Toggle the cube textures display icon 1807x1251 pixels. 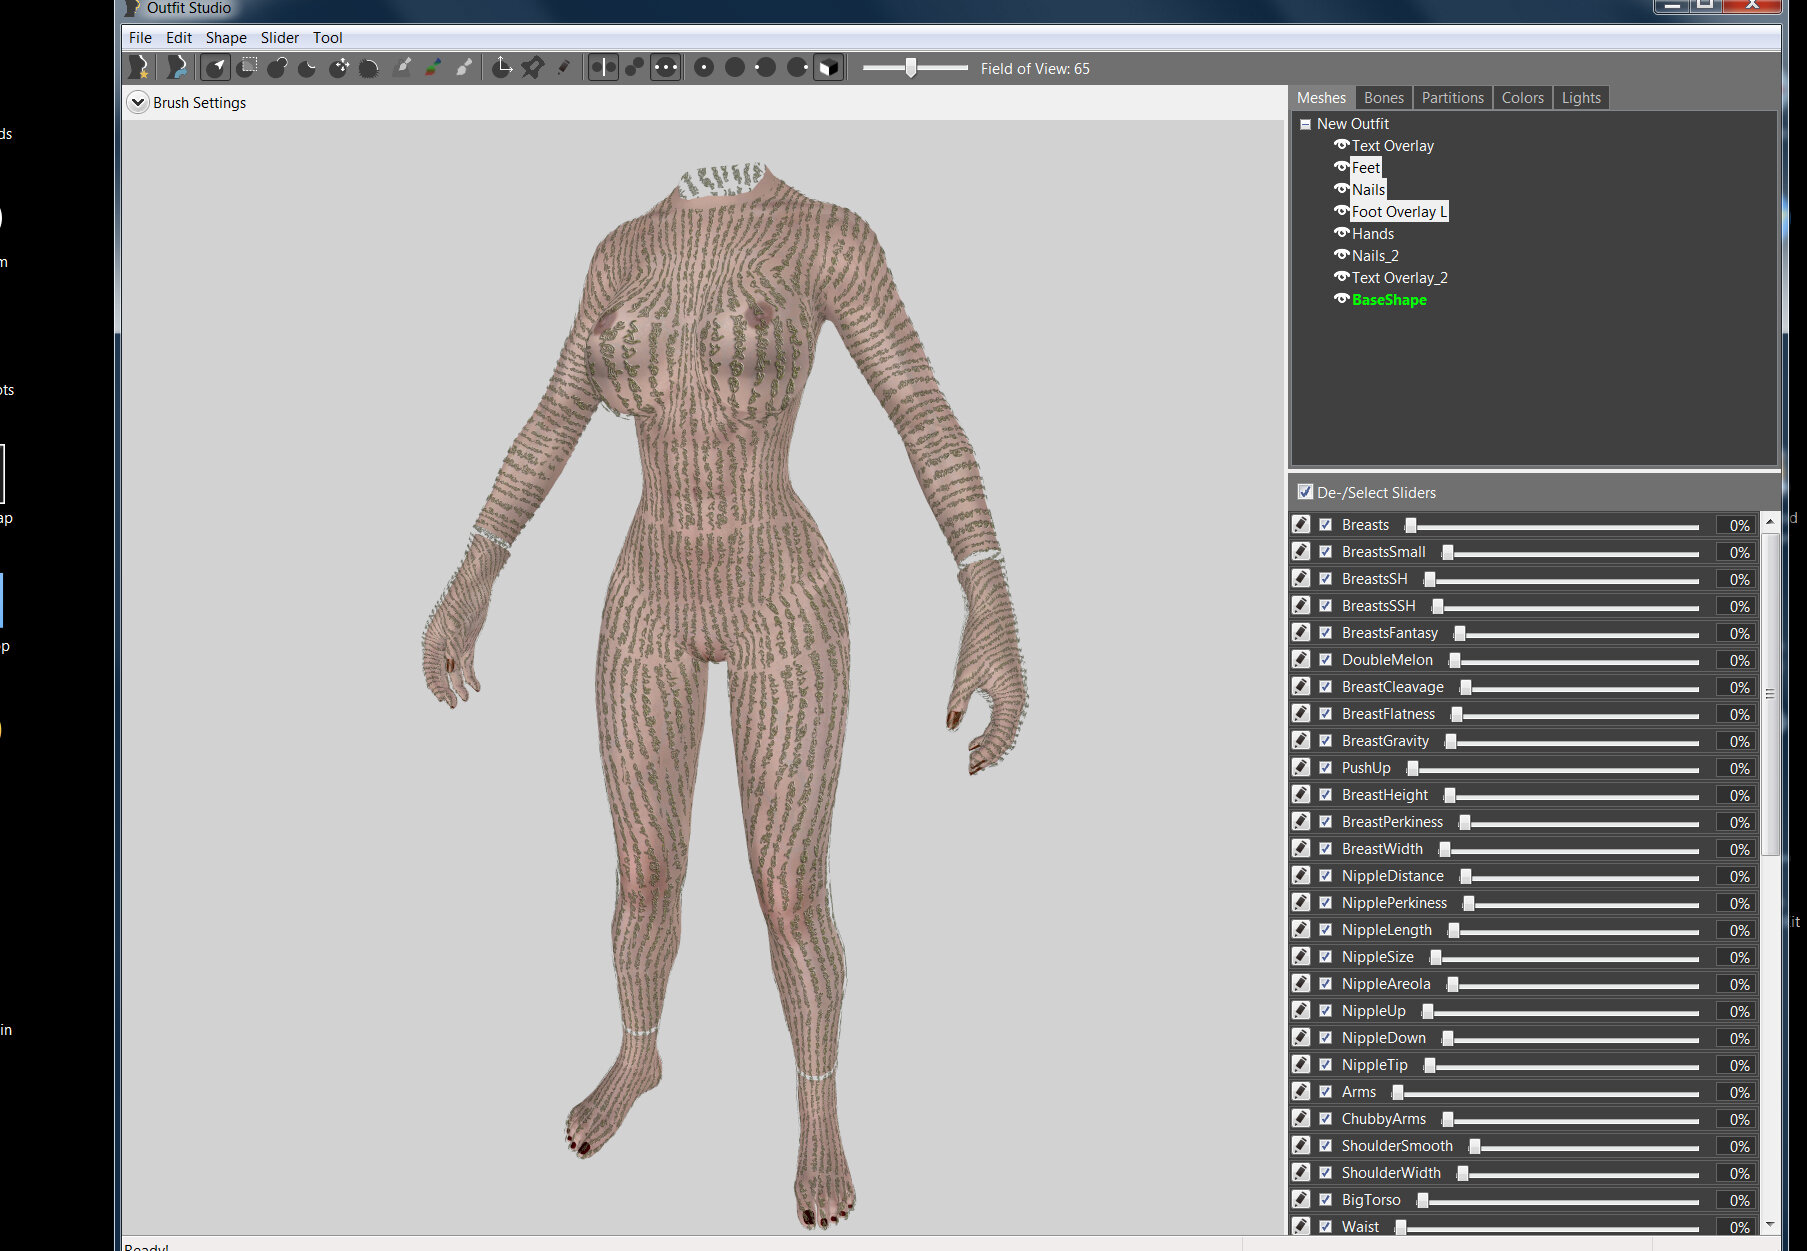click(829, 67)
